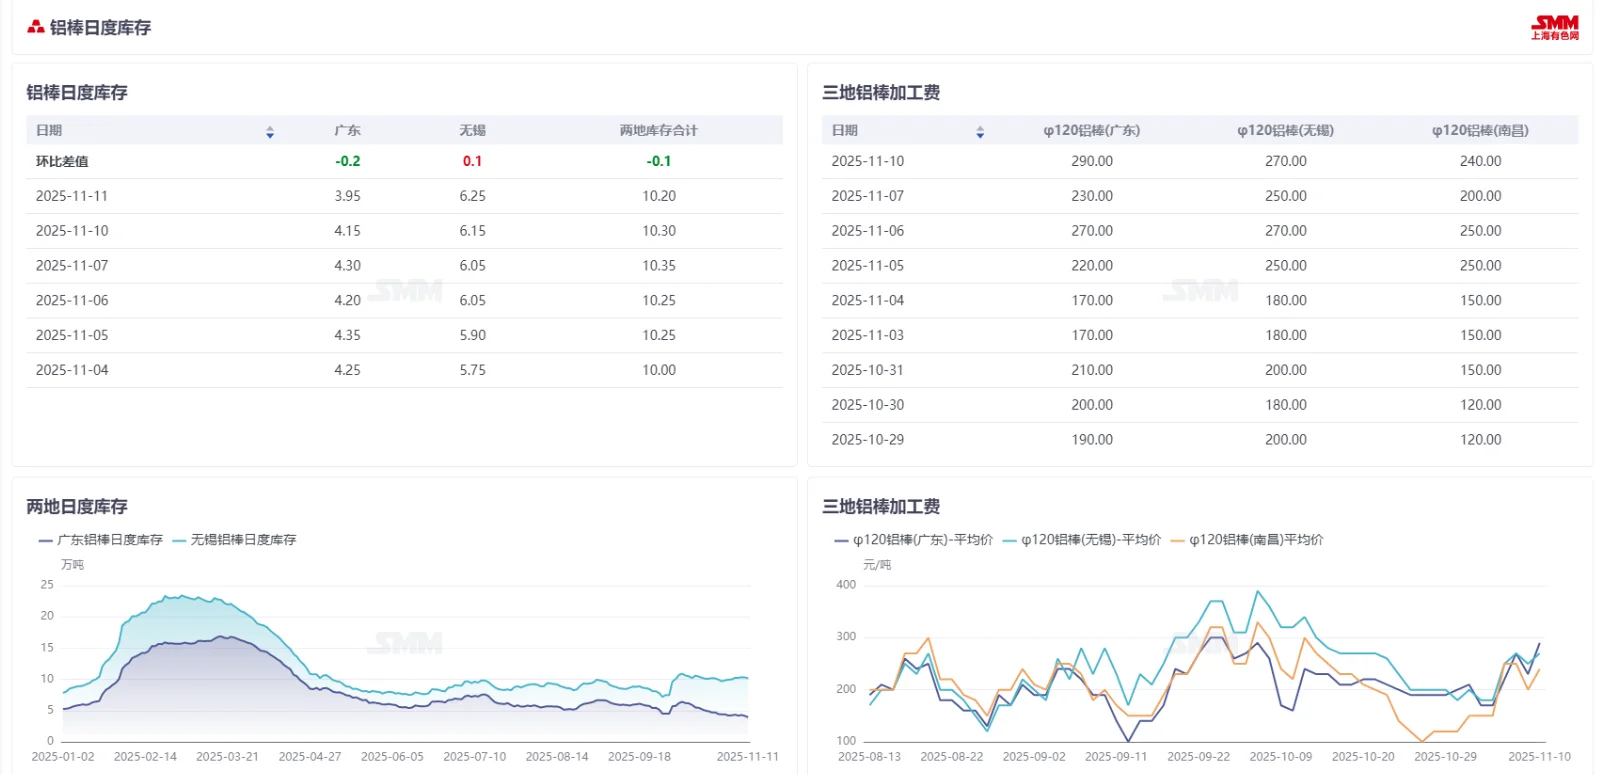
Task: Click the combined inventory total 10.35
Action: [659, 266]
